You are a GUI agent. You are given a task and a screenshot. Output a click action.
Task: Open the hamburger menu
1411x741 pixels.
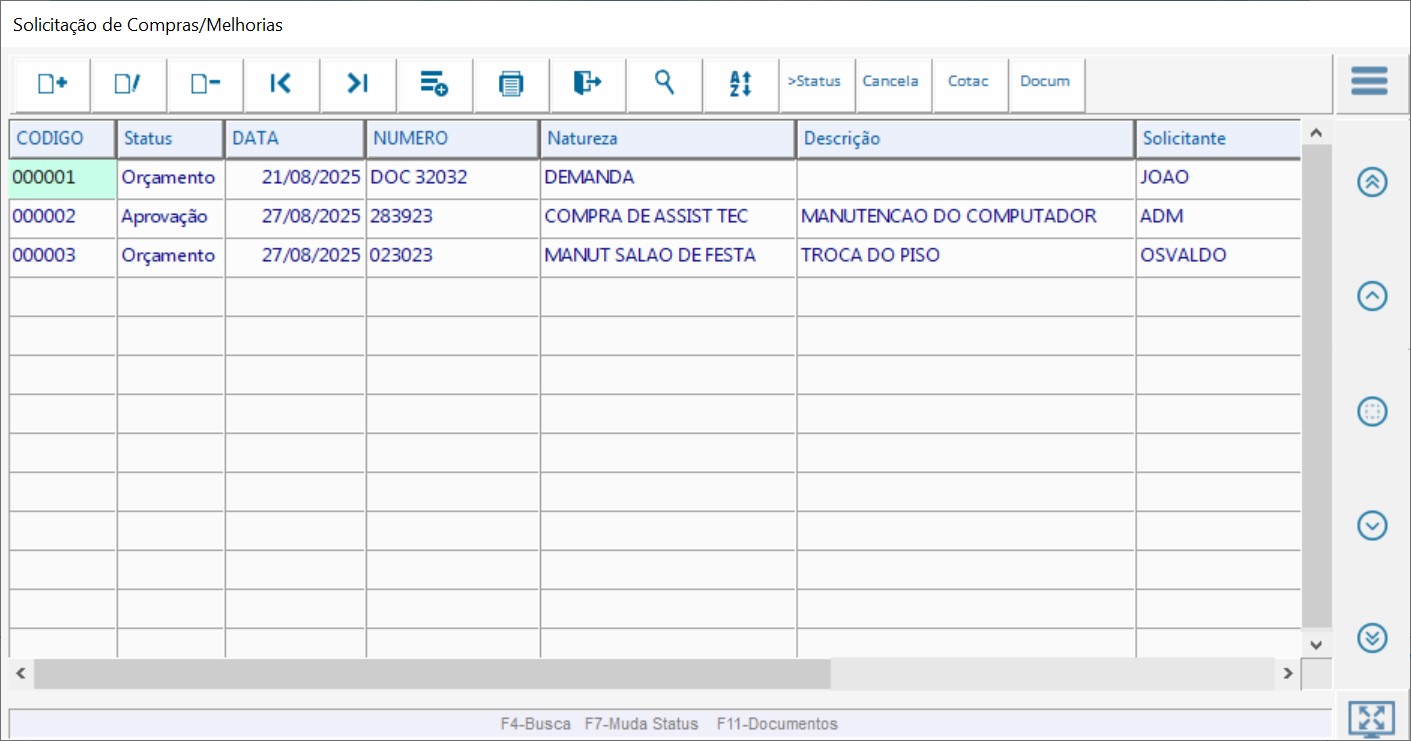point(1369,81)
